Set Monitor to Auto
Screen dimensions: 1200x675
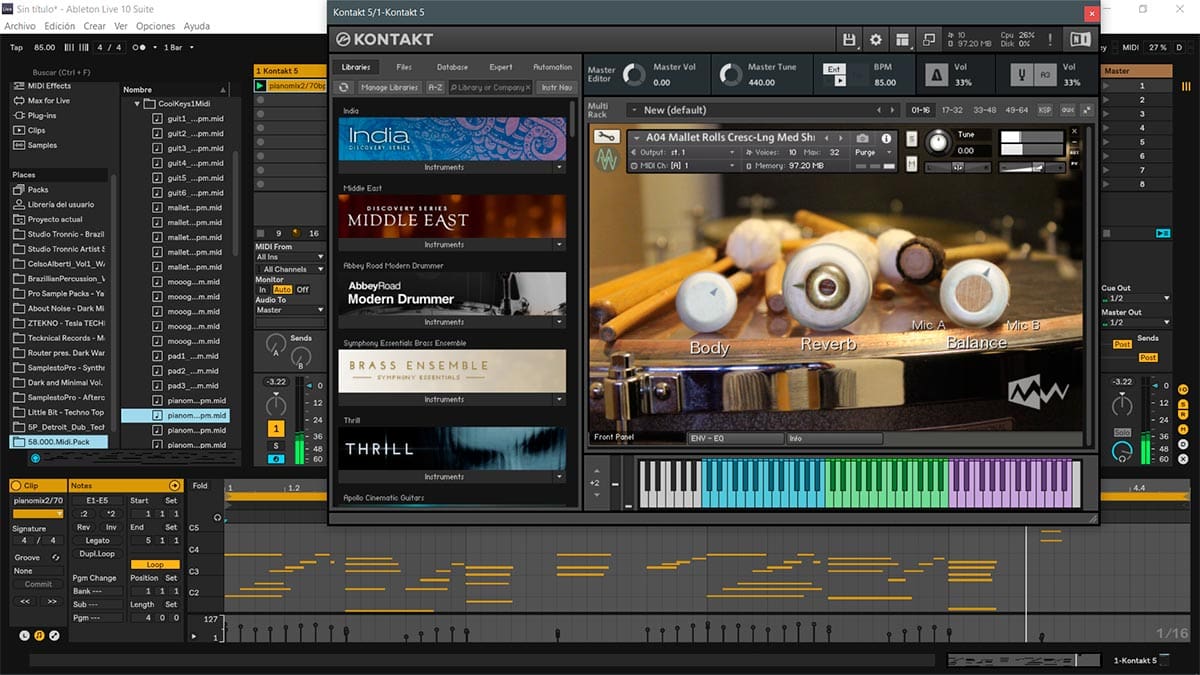click(x=282, y=290)
